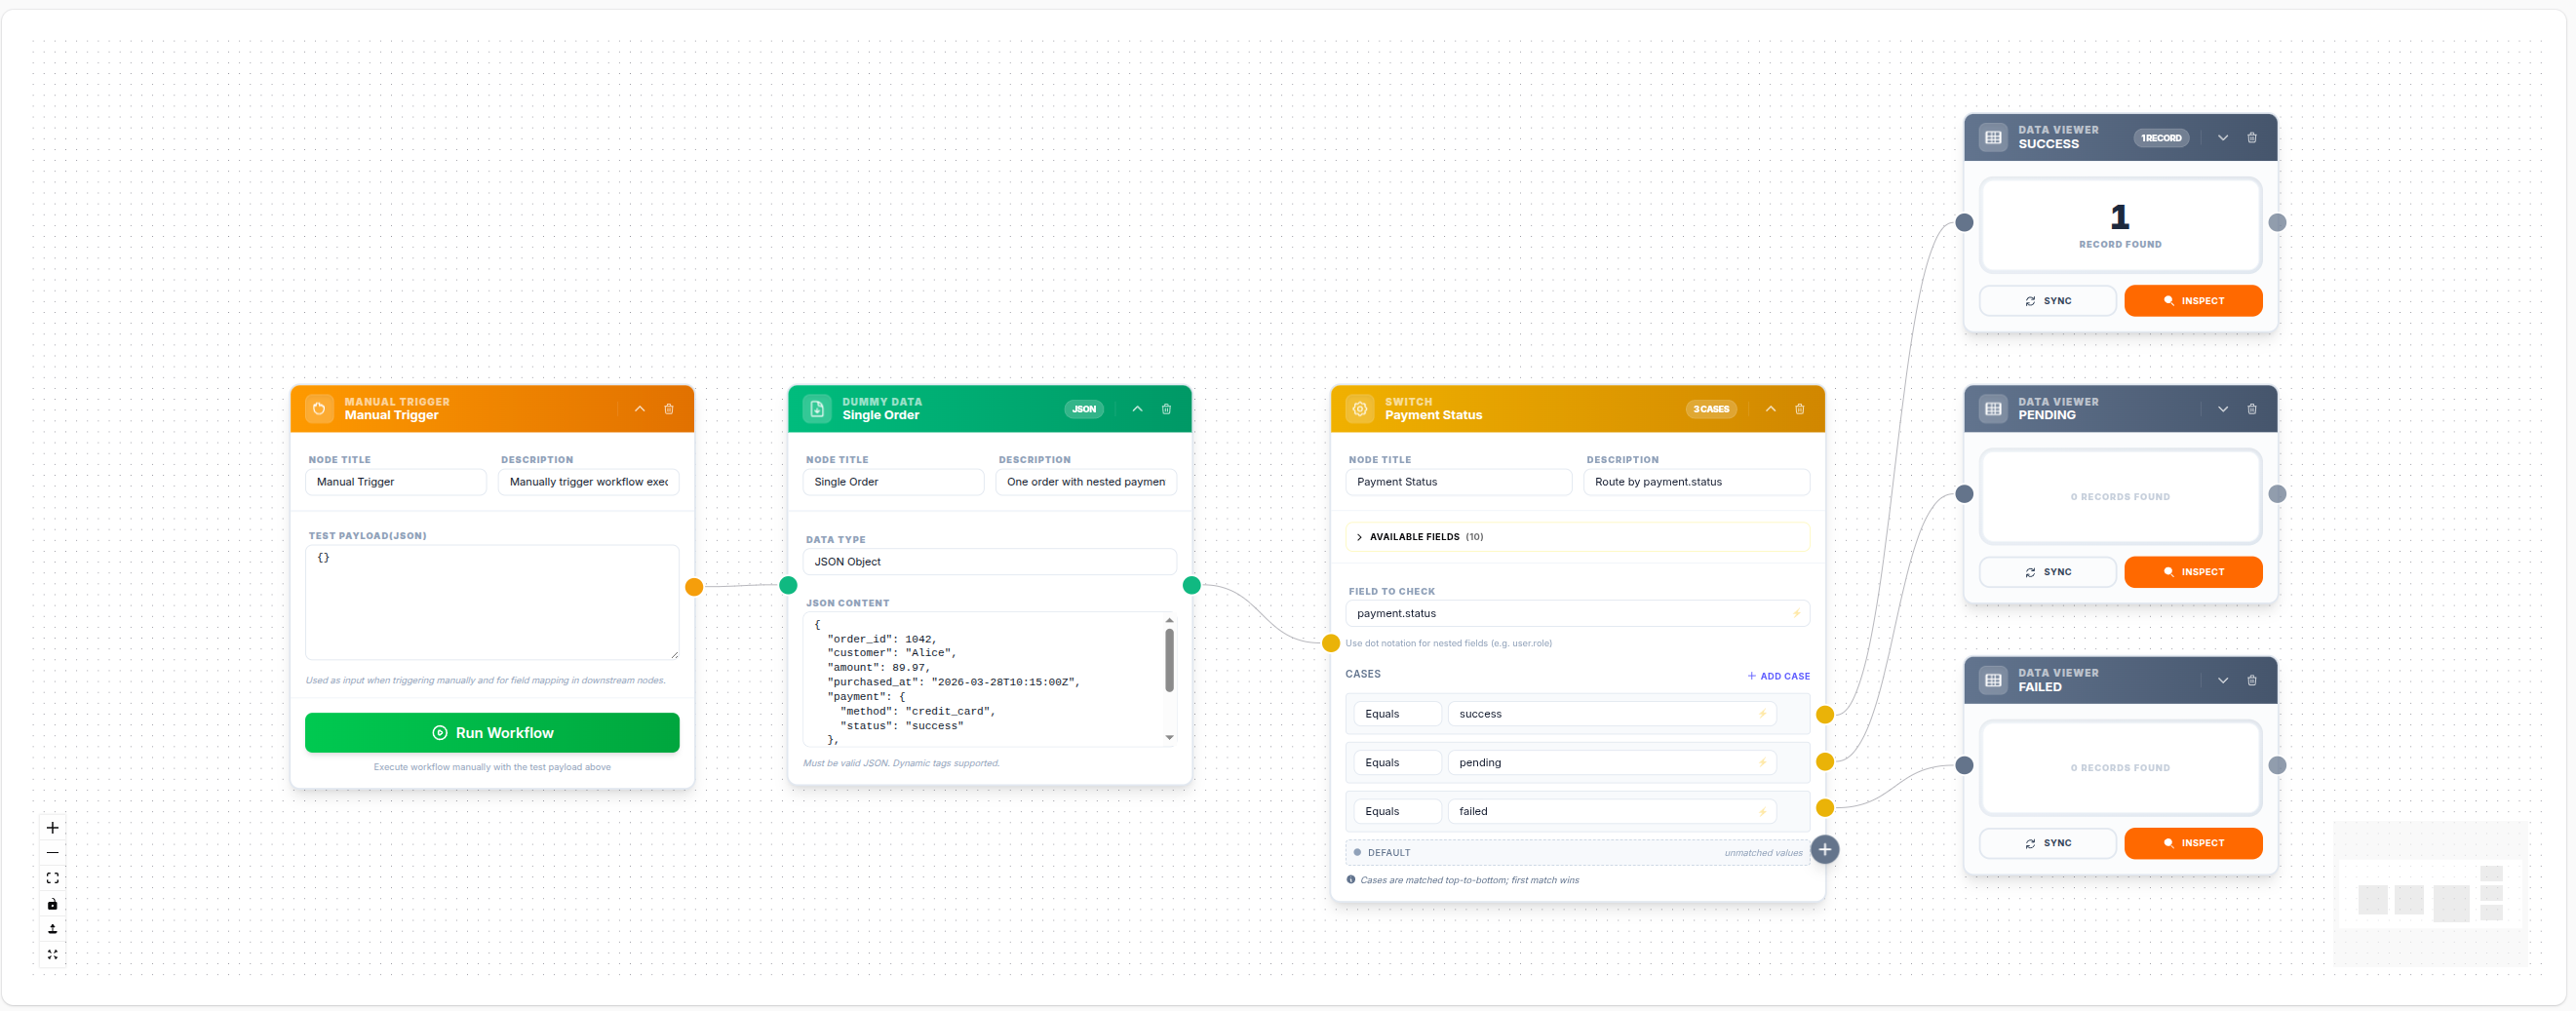Click the grid icon on the SUCCESS data viewer
This screenshot has width=2576, height=1011.
1993,137
